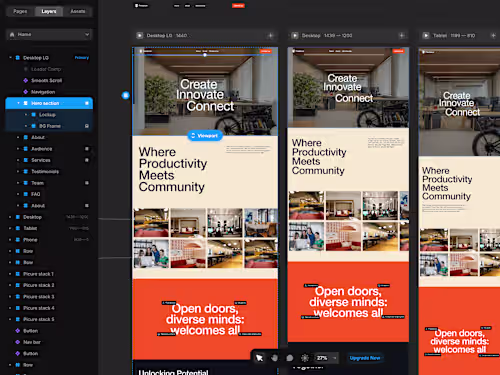The height and width of the screenshot is (375, 500).
Task: Switch to the Layers tab
Action: [49, 11]
